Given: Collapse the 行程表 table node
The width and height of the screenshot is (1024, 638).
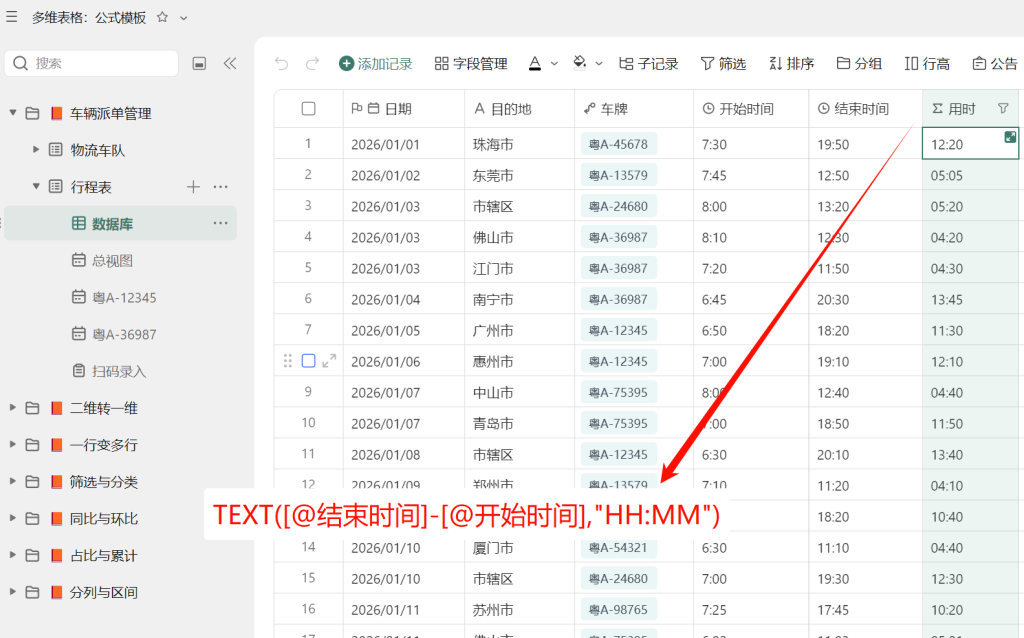Looking at the screenshot, I should [36, 187].
